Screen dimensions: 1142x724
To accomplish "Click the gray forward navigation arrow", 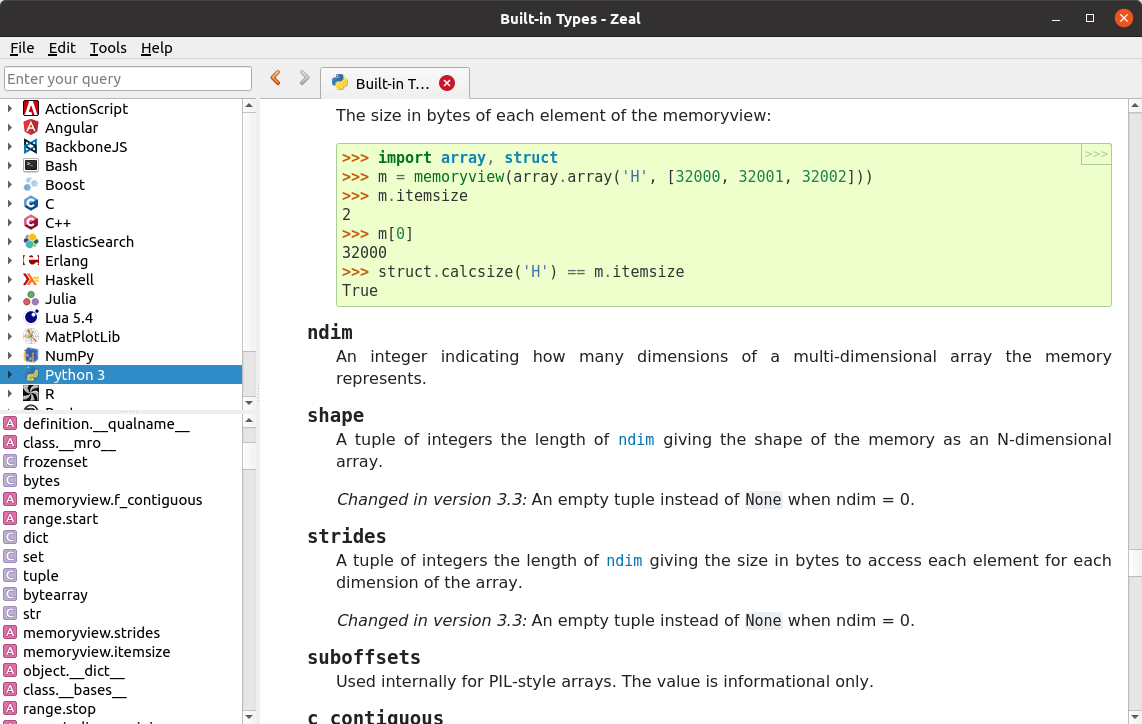I will tap(304, 78).
